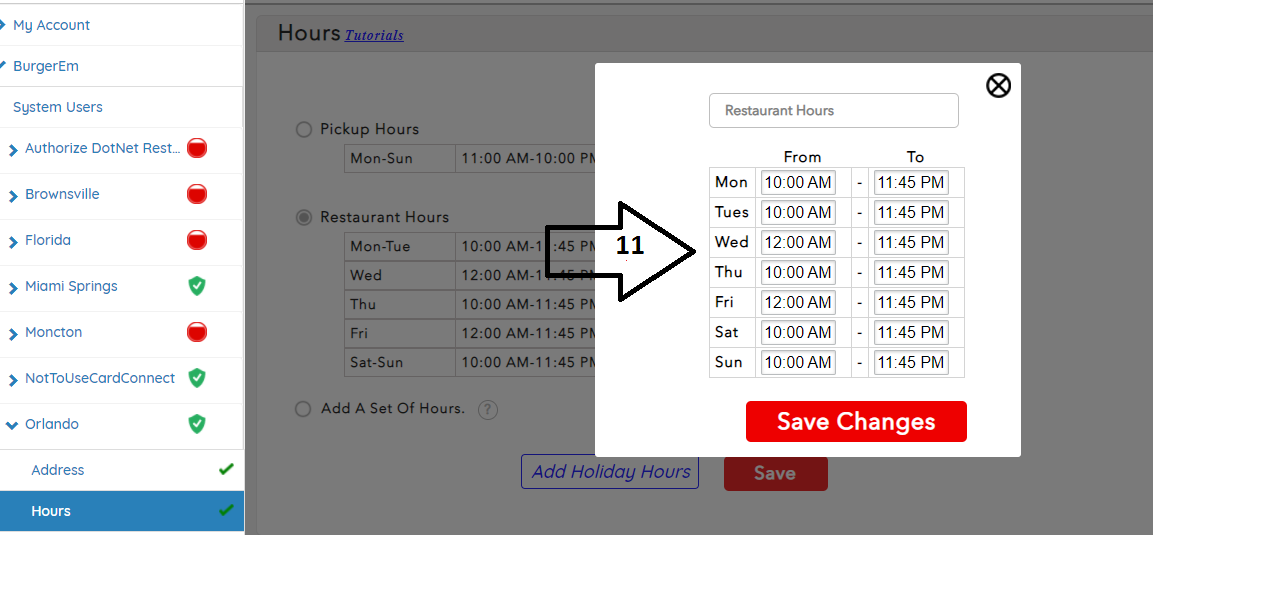Collapse the Orlando location tree

pos(12,425)
